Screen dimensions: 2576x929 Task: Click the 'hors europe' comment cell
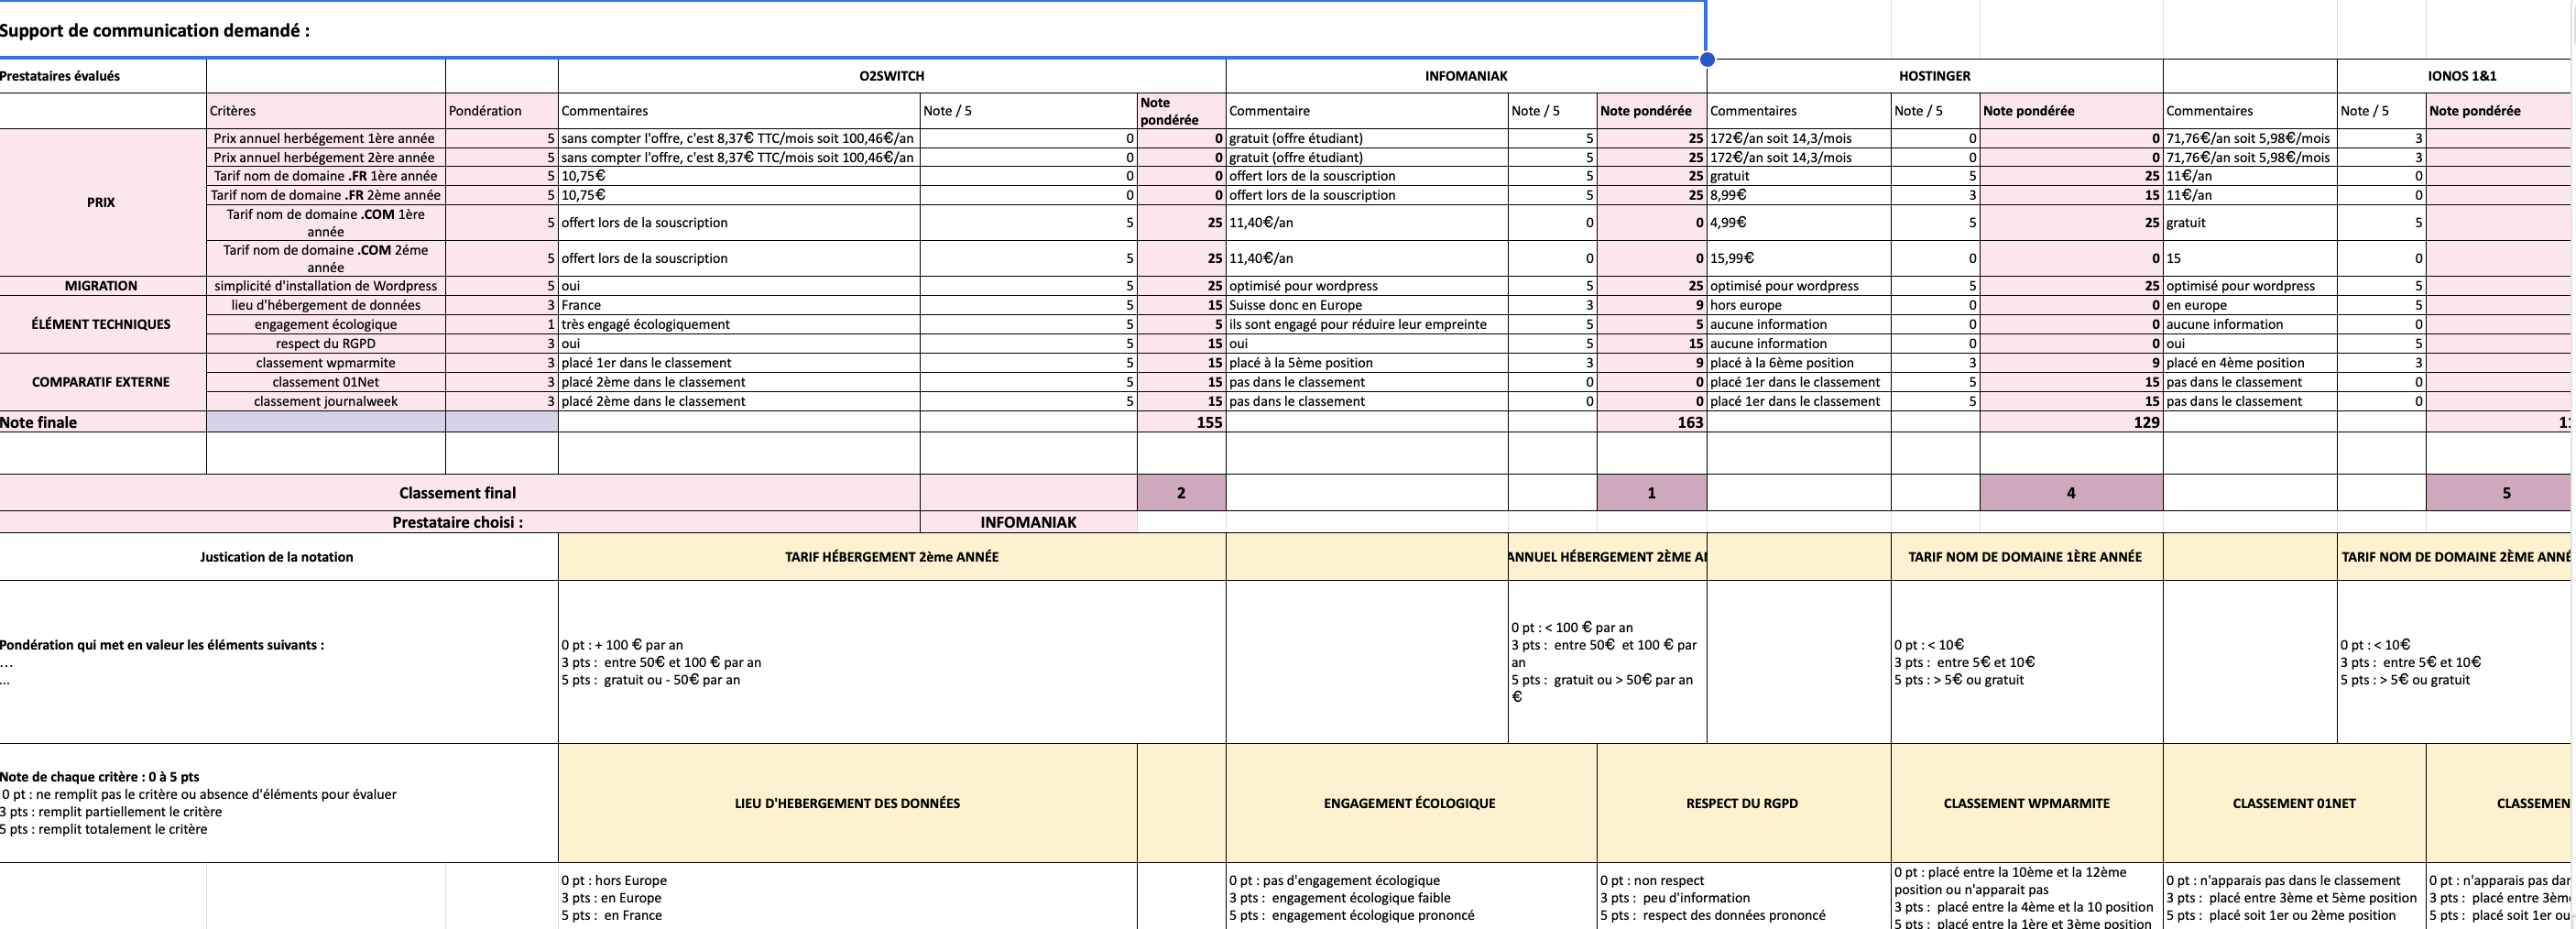click(1799, 305)
